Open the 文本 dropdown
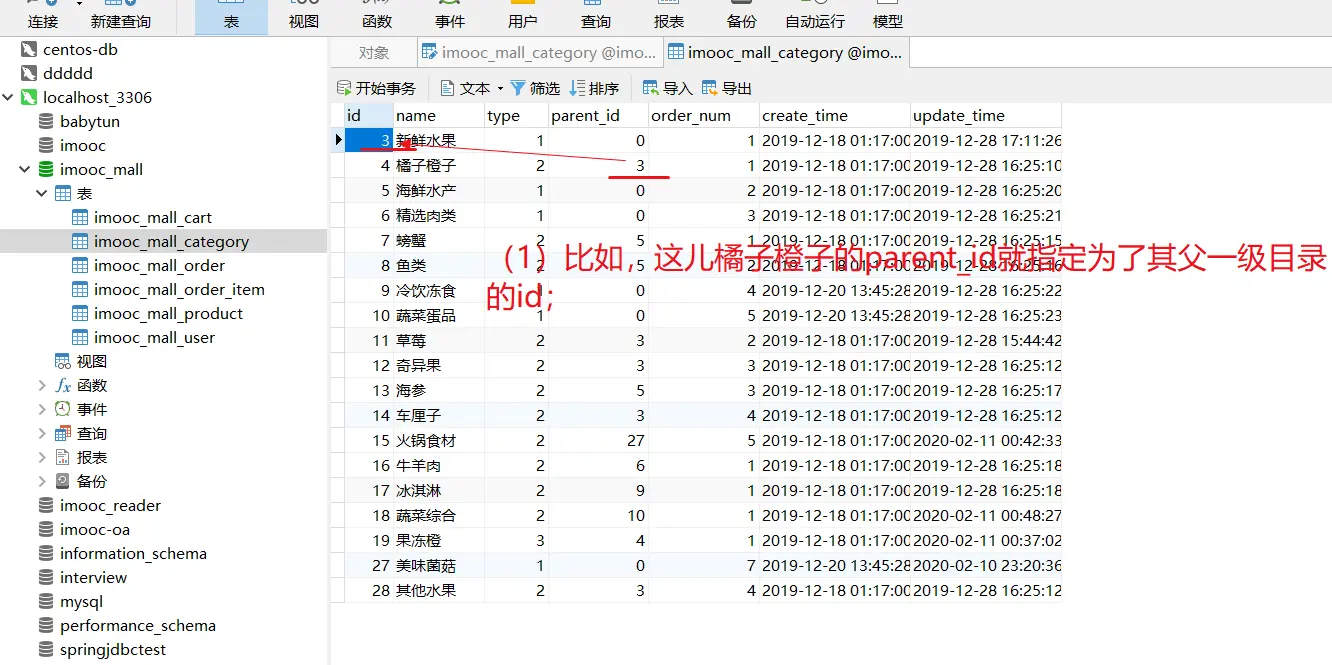The height and width of the screenshot is (665, 1332). [x=472, y=88]
